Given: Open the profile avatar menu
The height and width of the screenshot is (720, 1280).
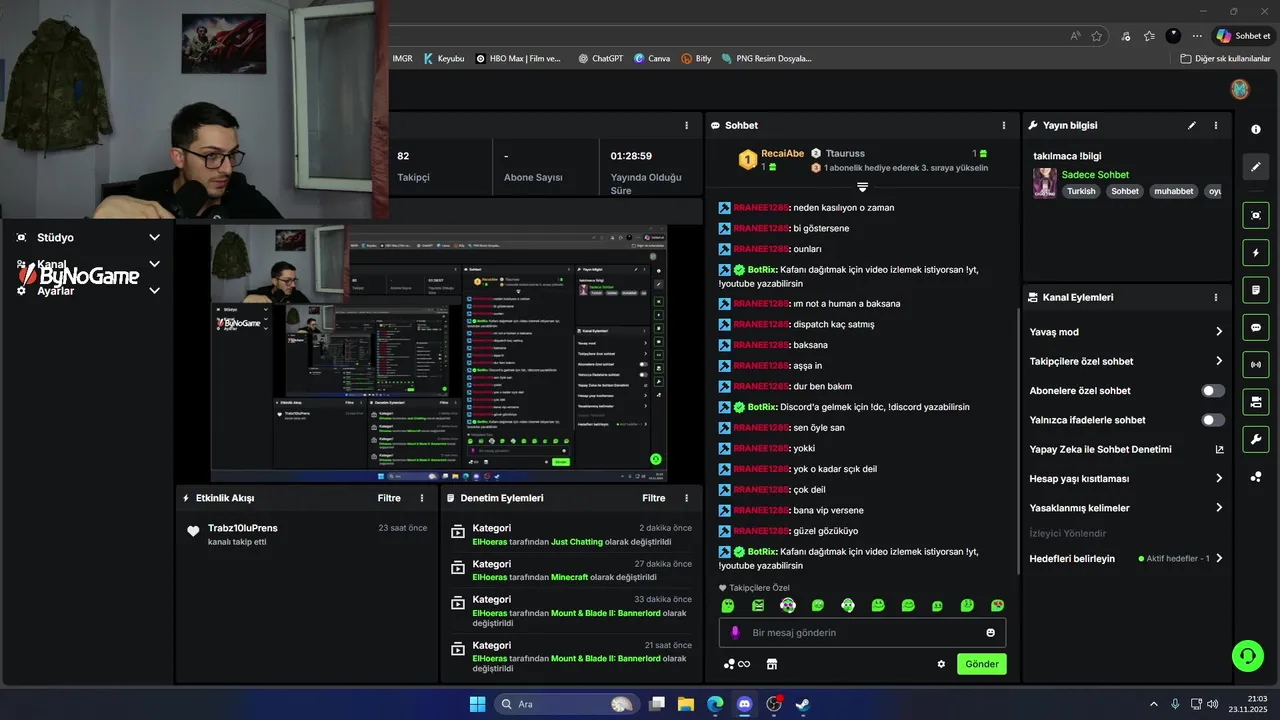Looking at the screenshot, I should point(1240,90).
